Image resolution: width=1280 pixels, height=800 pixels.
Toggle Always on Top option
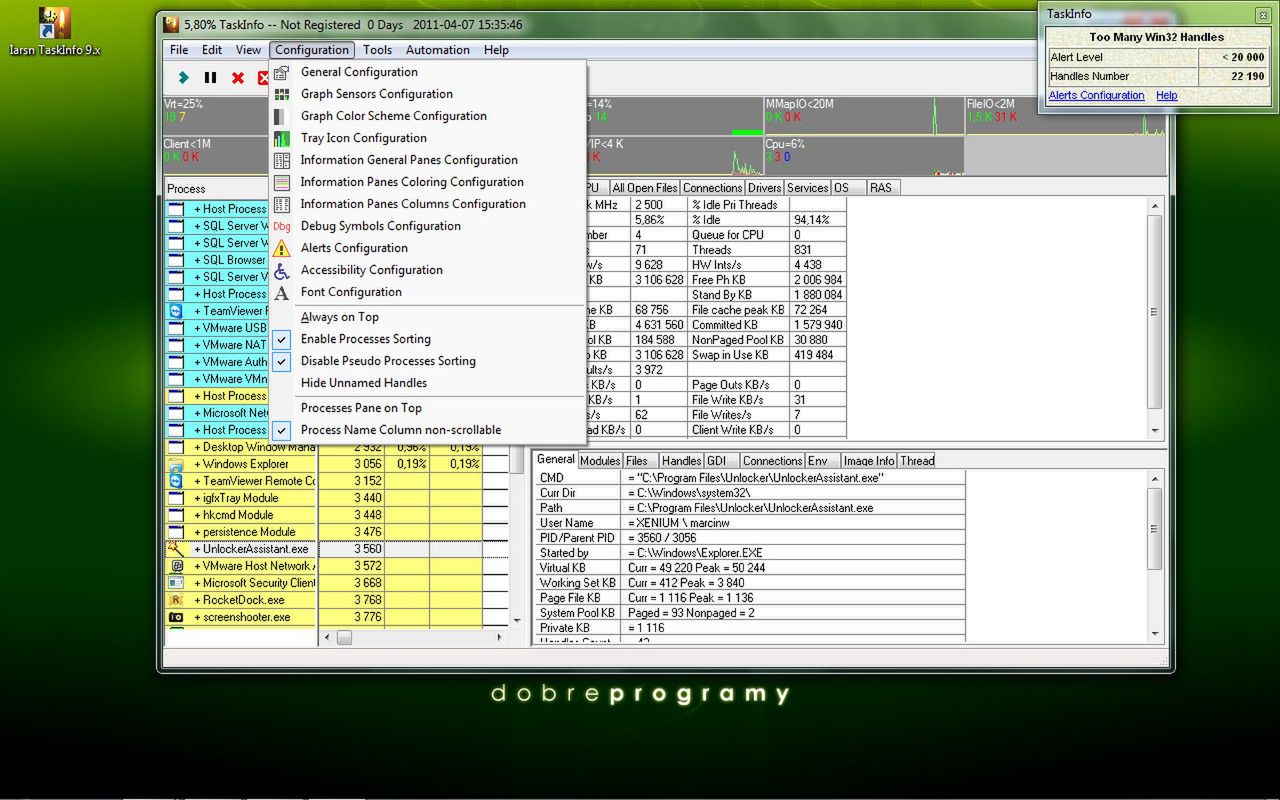[339, 317]
